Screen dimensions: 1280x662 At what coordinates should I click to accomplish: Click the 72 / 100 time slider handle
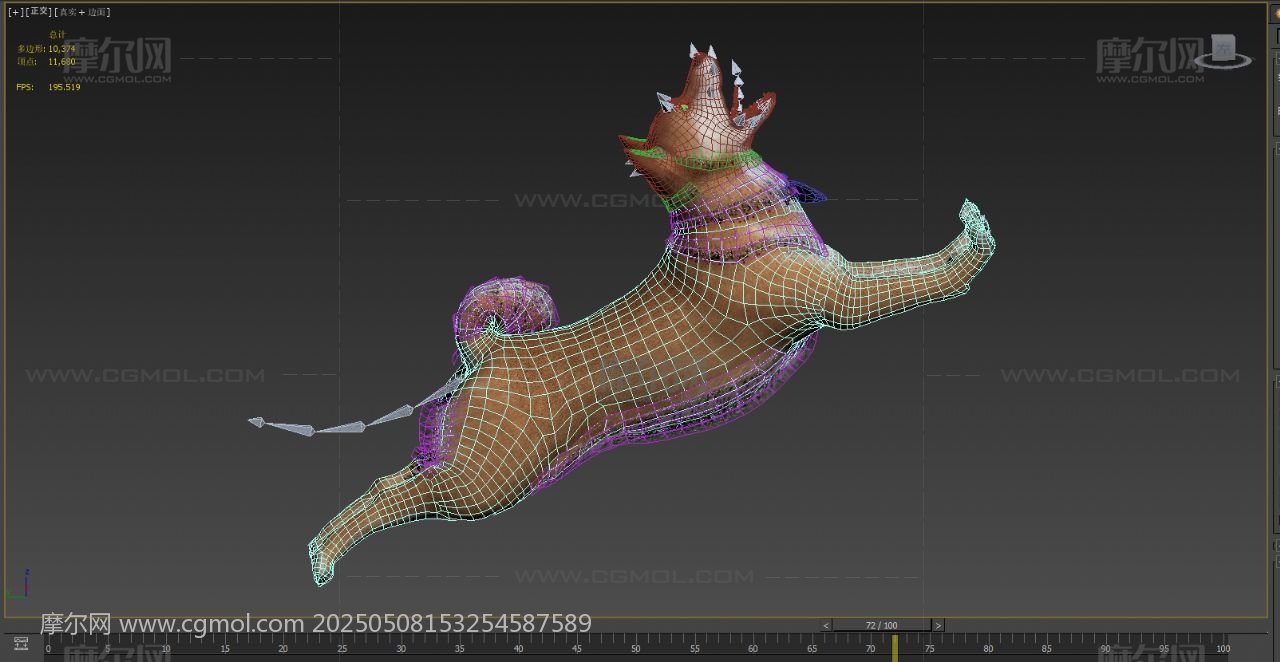(x=881, y=625)
